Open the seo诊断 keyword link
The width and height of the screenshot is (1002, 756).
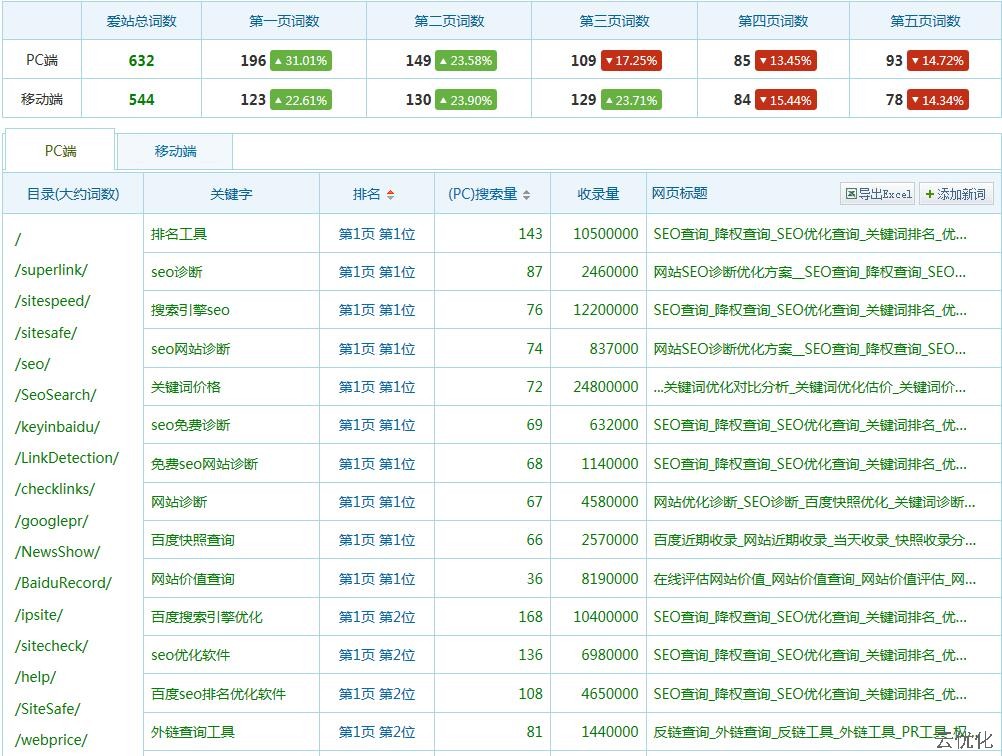click(177, 272)
